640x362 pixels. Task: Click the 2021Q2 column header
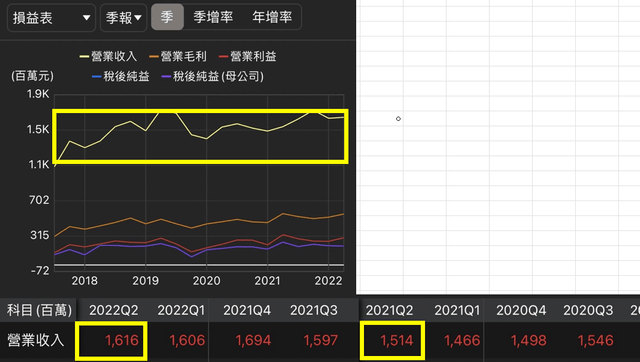tap(389, 311)
